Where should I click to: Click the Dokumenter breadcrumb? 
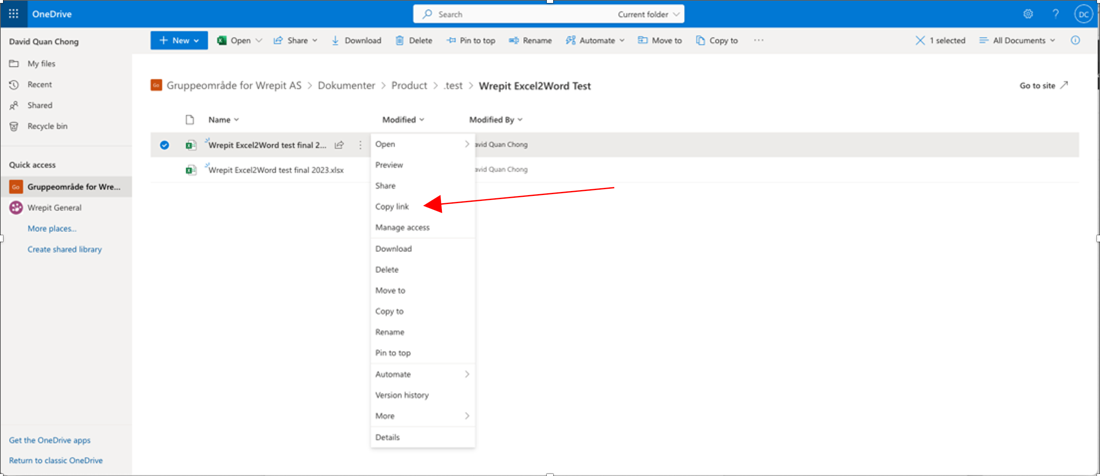click(x=347, y=86)
